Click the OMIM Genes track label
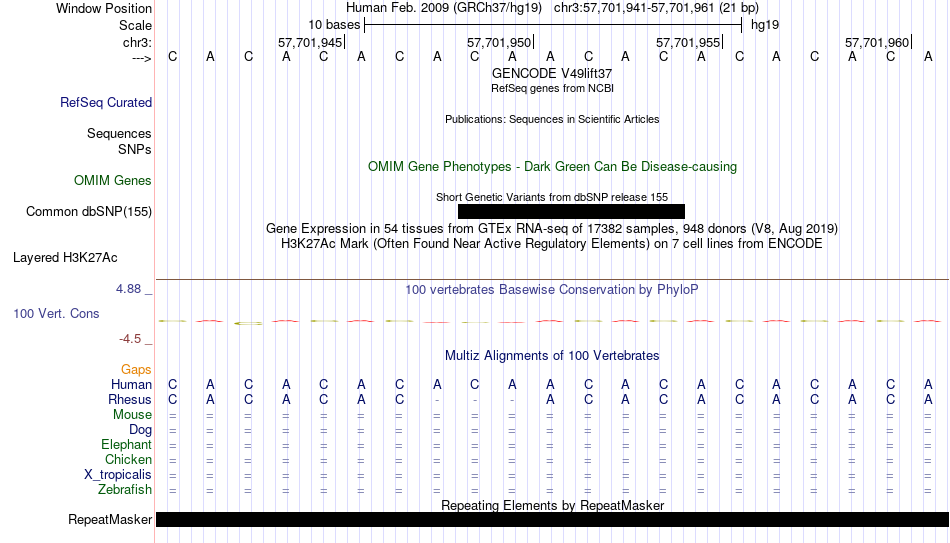This screenshot has height=543, width=950. click(x=113, y=181)
